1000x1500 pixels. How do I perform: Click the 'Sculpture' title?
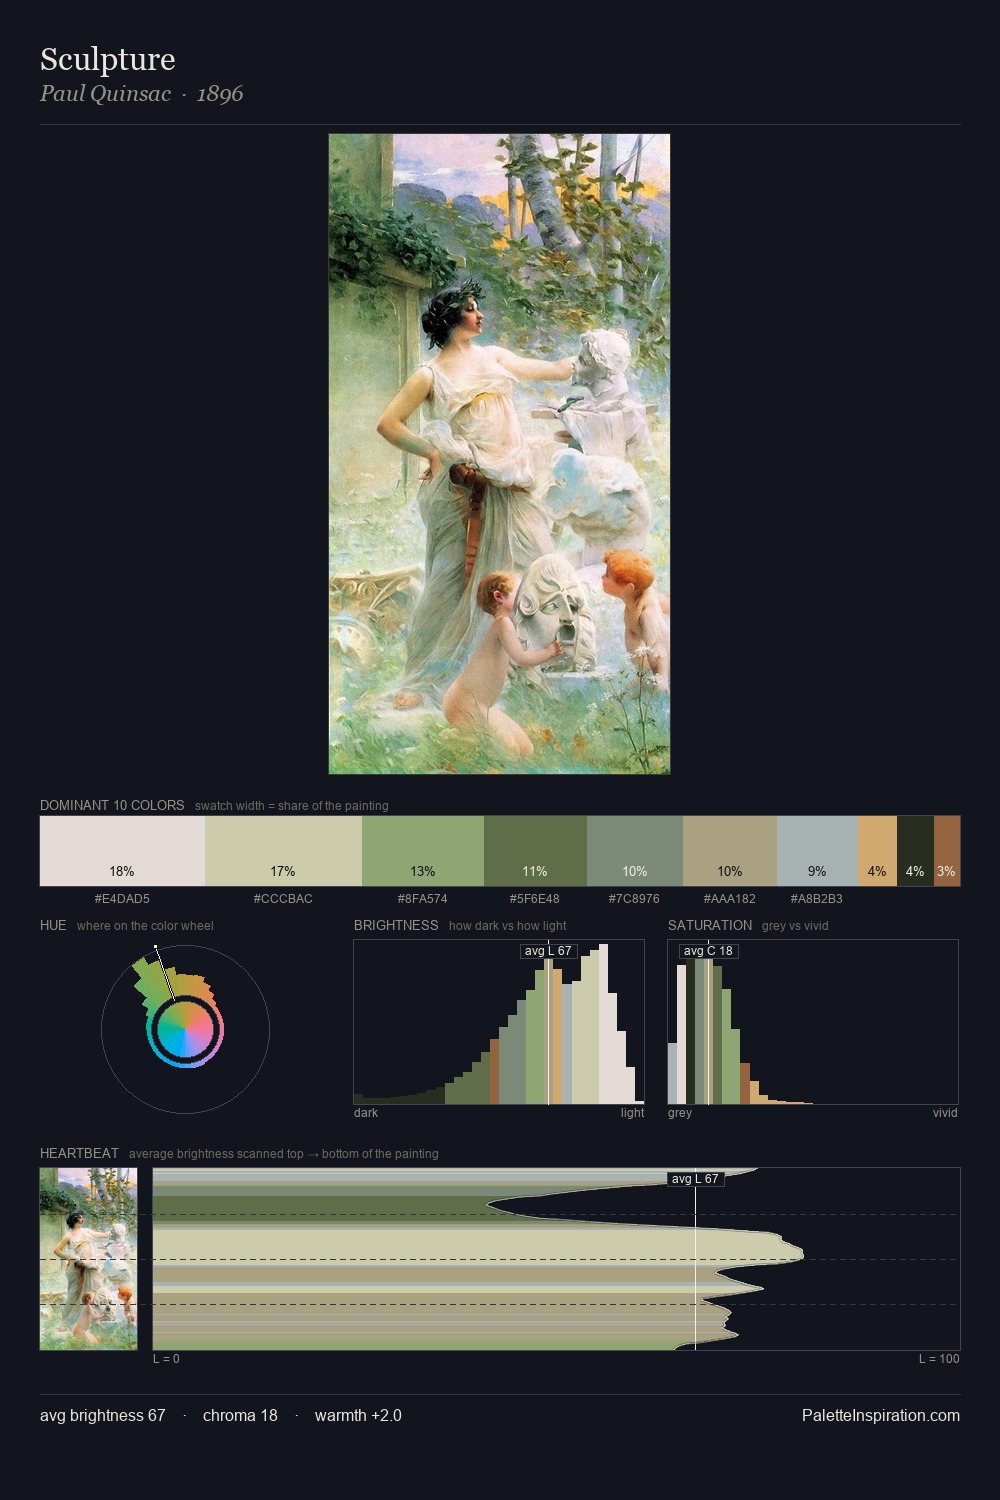[108, 60]
